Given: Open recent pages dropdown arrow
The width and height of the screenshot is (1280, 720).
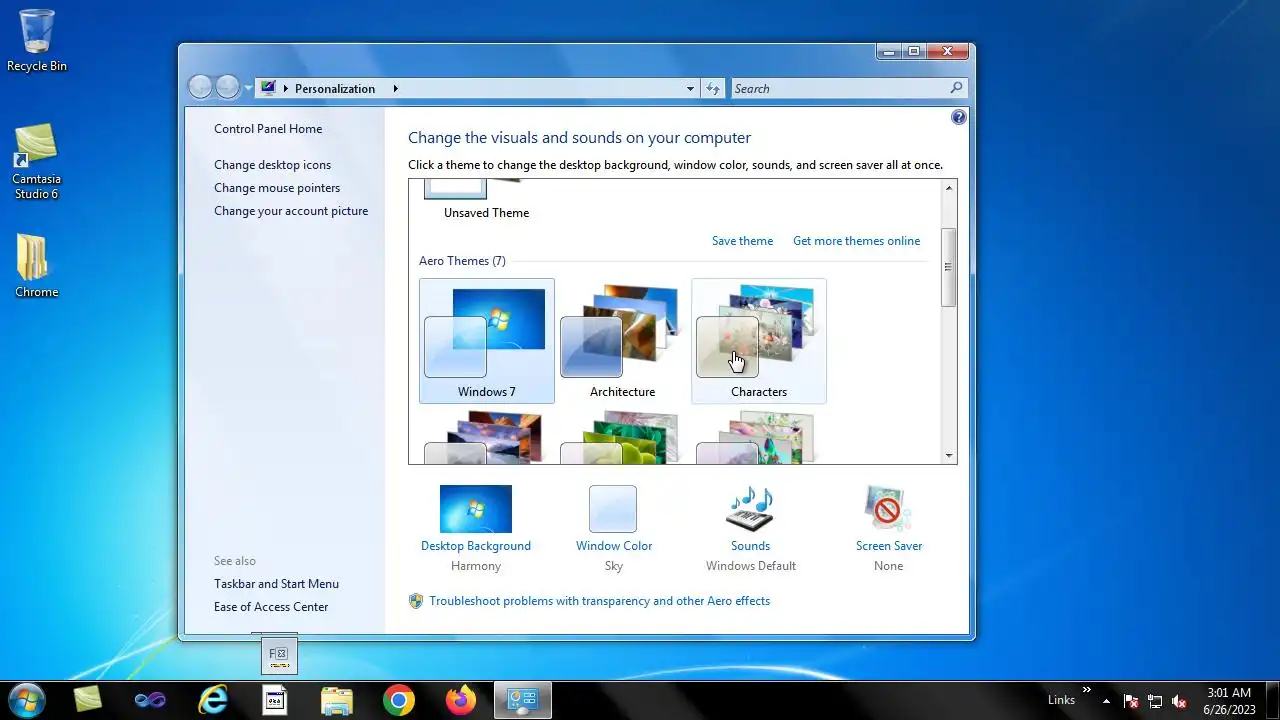Looking at the screenshot, I should click(248, 89).
